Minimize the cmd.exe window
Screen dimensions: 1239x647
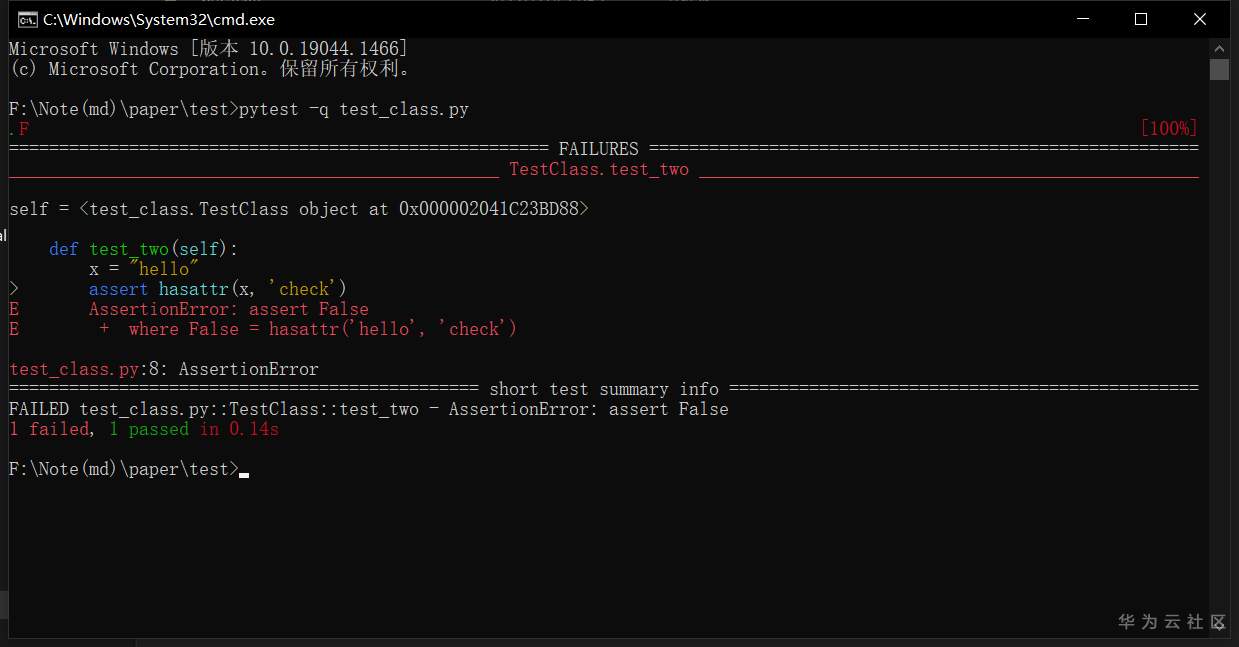(1086, 19)
